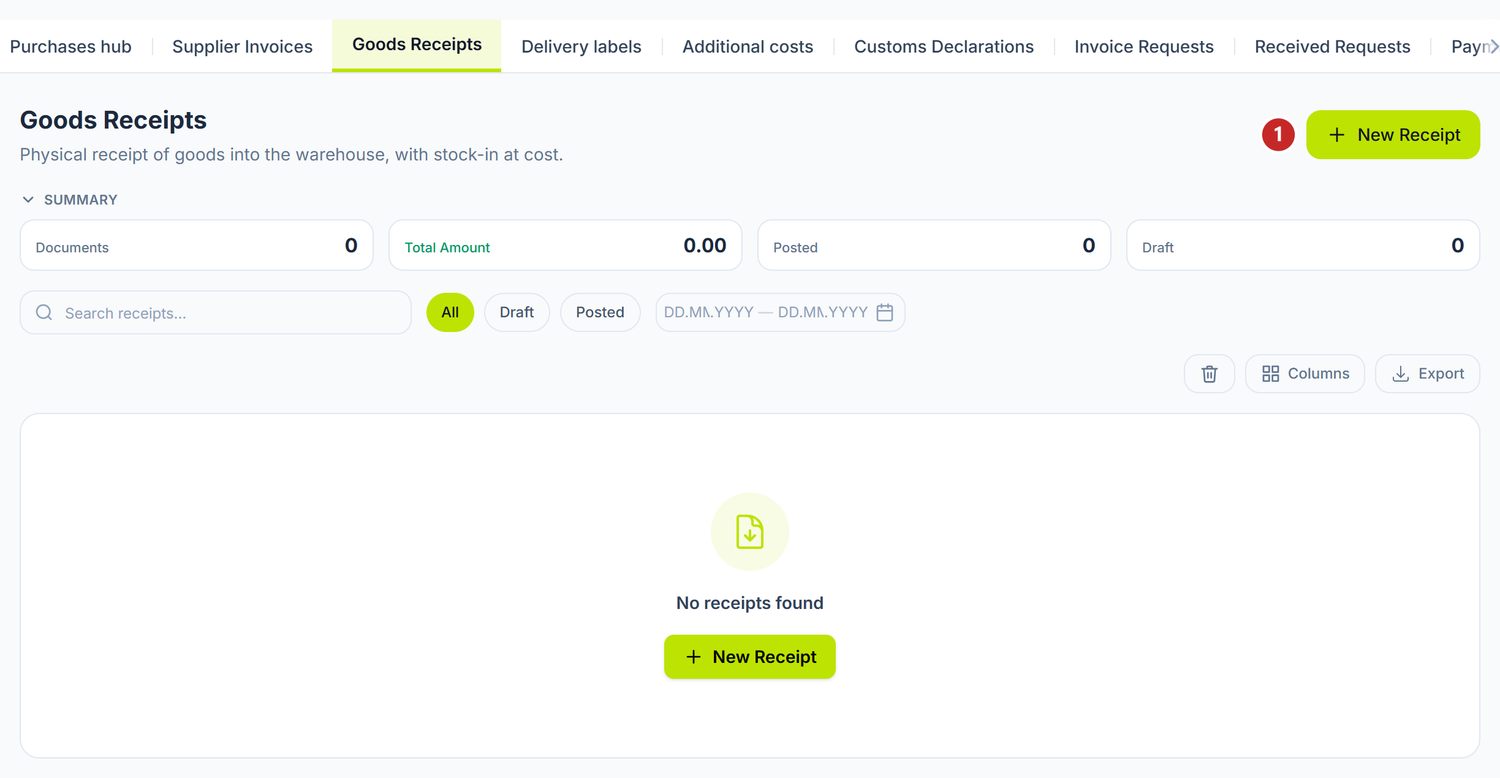Click the Goods Receipts page heading
The image size is (1500, 778).
coord(113,120)
